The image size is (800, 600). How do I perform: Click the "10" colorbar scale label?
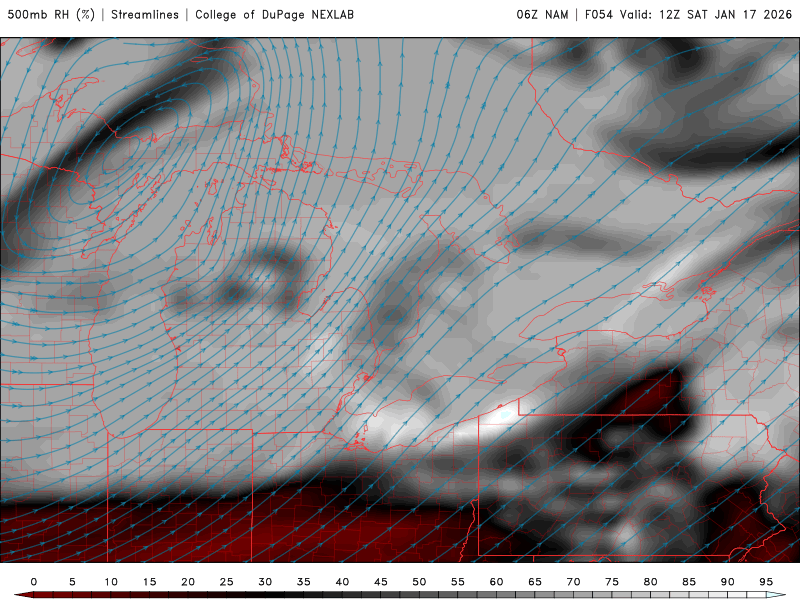point(111,582)
